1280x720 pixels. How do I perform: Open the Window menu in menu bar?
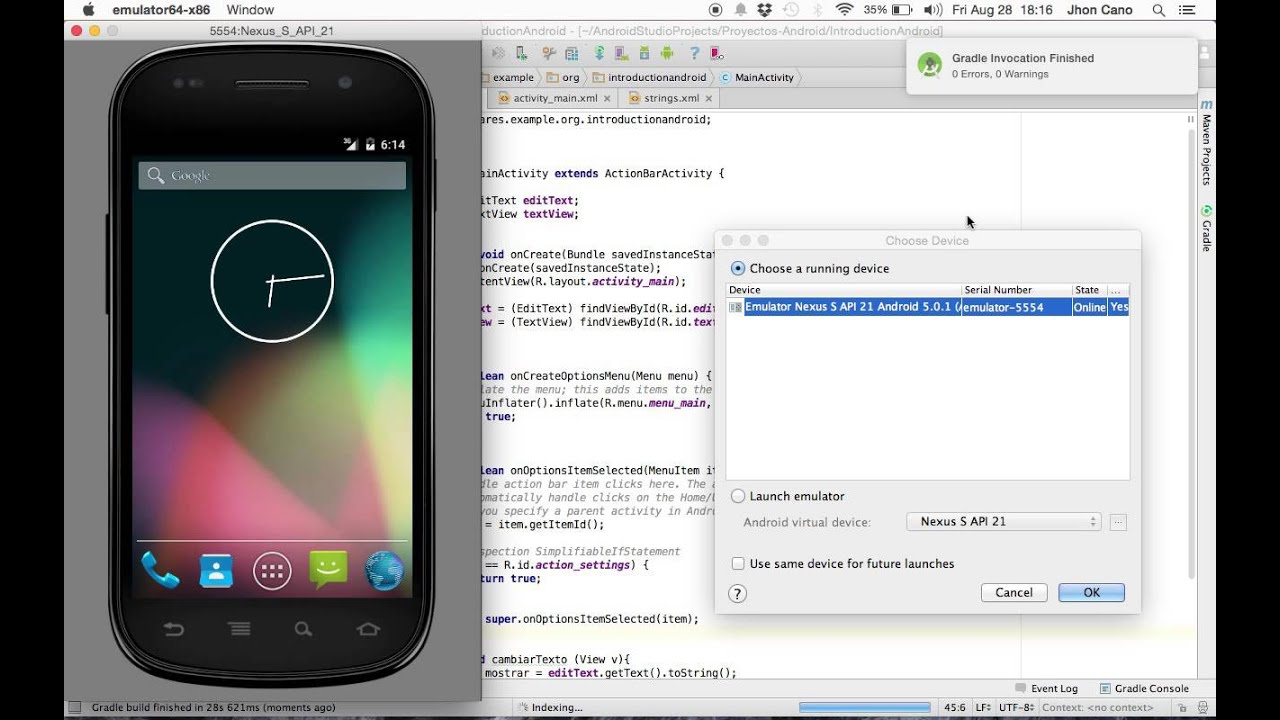(250, 10)
